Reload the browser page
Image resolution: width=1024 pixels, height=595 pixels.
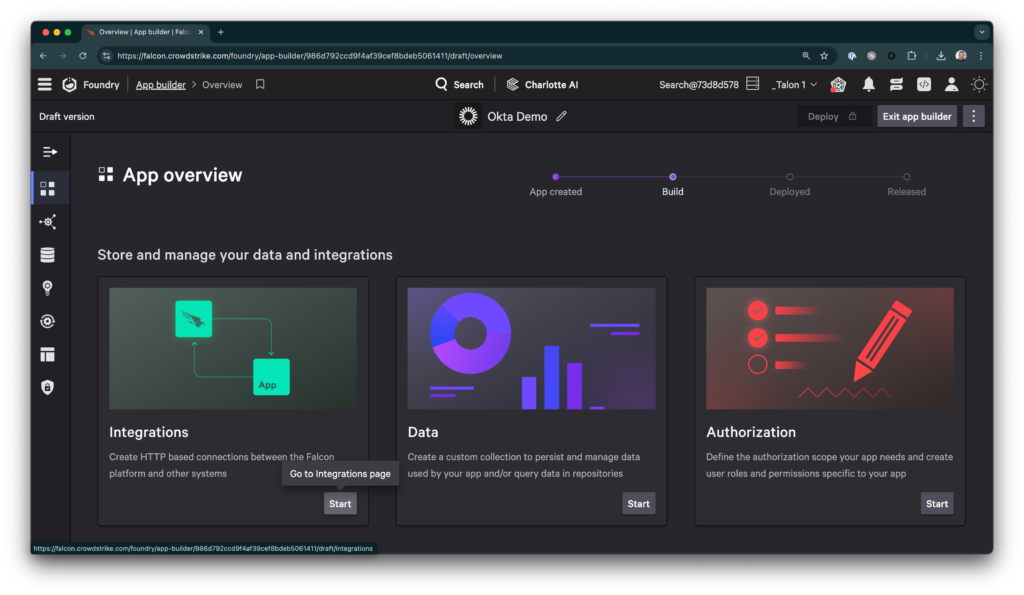click(x=83, y=56)
